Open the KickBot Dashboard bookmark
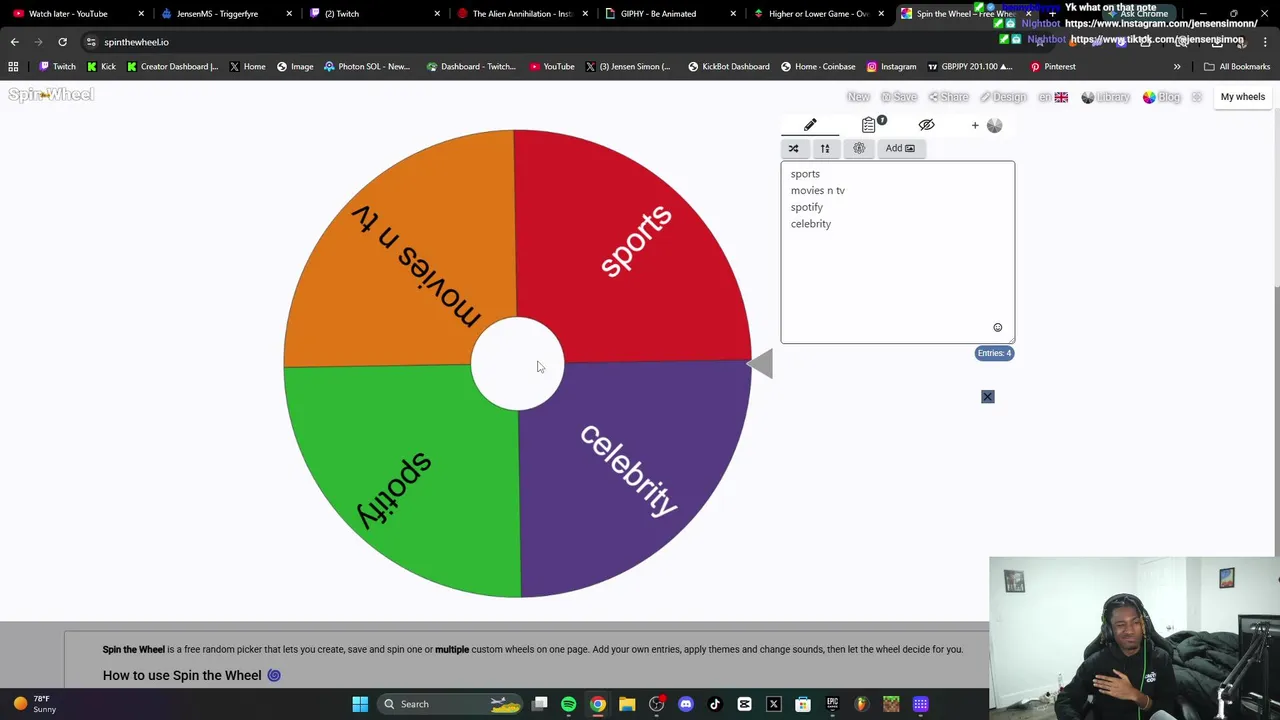The width and height of the screenshot is (1280, 720). tap(728, 67)
